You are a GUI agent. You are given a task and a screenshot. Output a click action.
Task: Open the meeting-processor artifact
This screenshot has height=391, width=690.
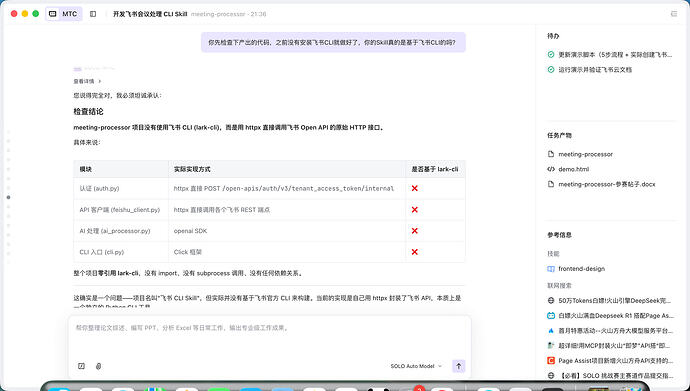[x=585, y=154]
